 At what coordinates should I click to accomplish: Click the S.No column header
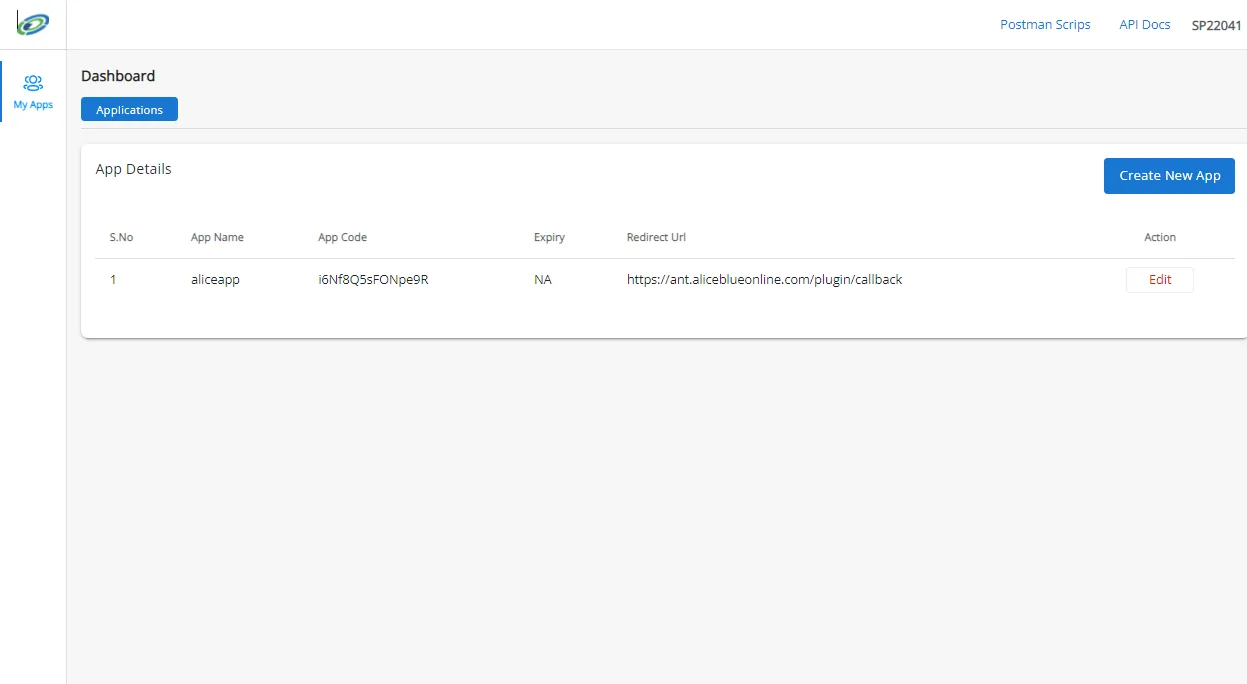[x=121, y=238]
